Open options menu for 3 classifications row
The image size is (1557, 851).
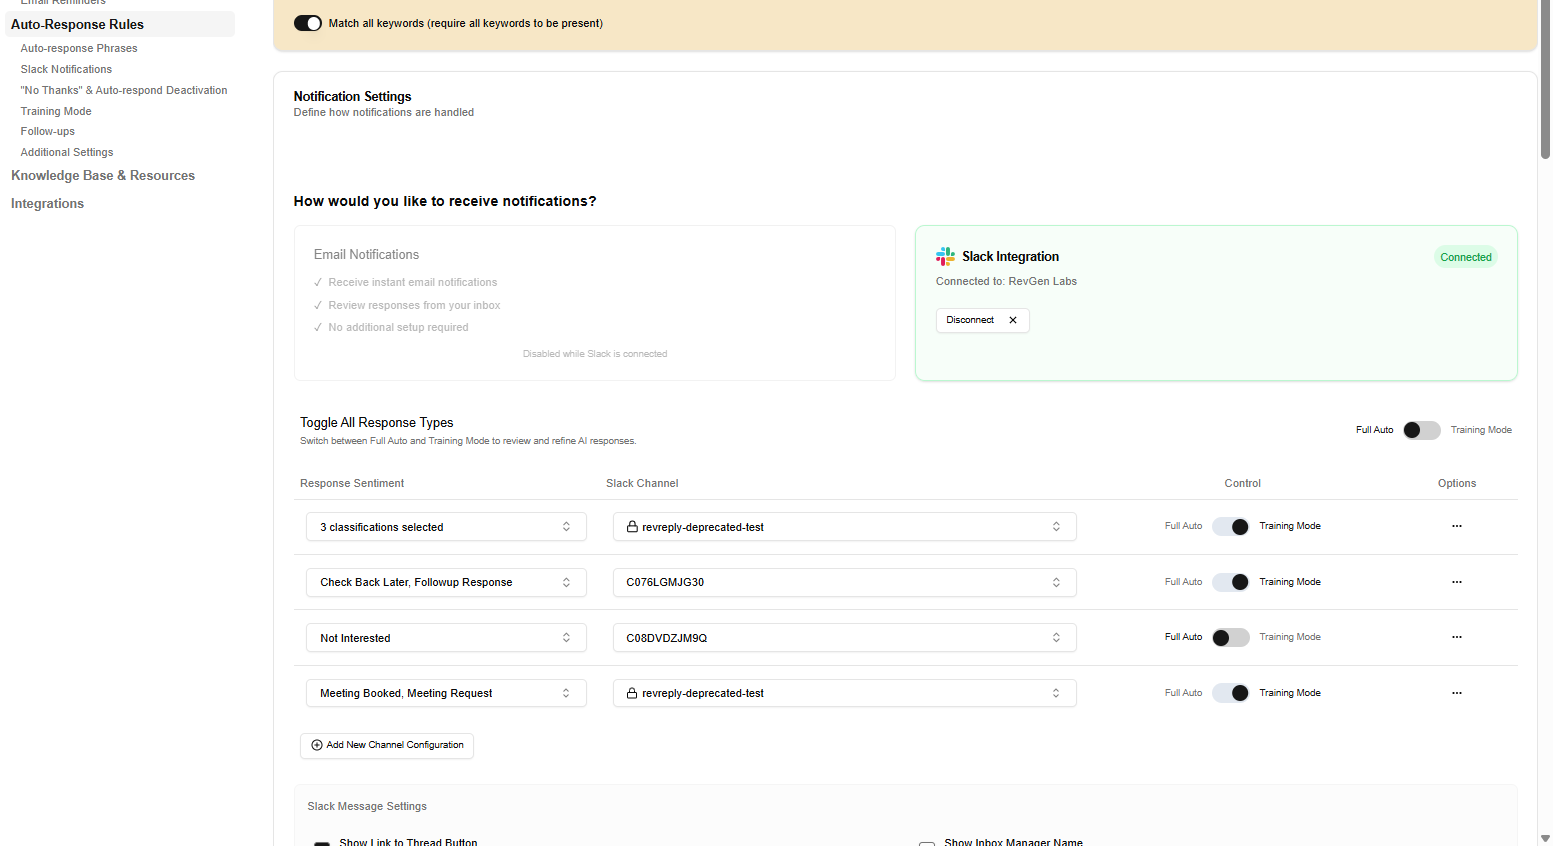coord(1456,526)
